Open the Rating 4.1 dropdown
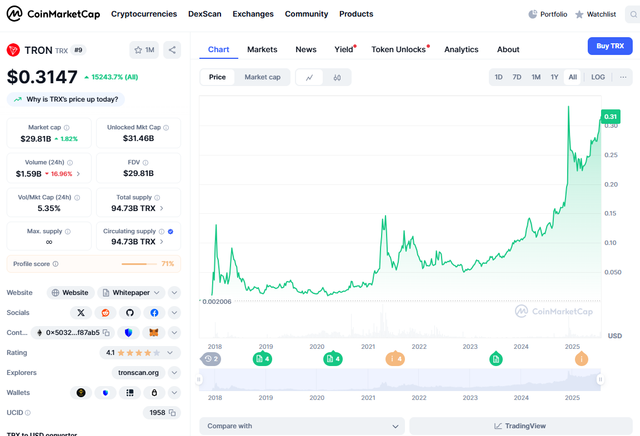 (x=140, y=353)
